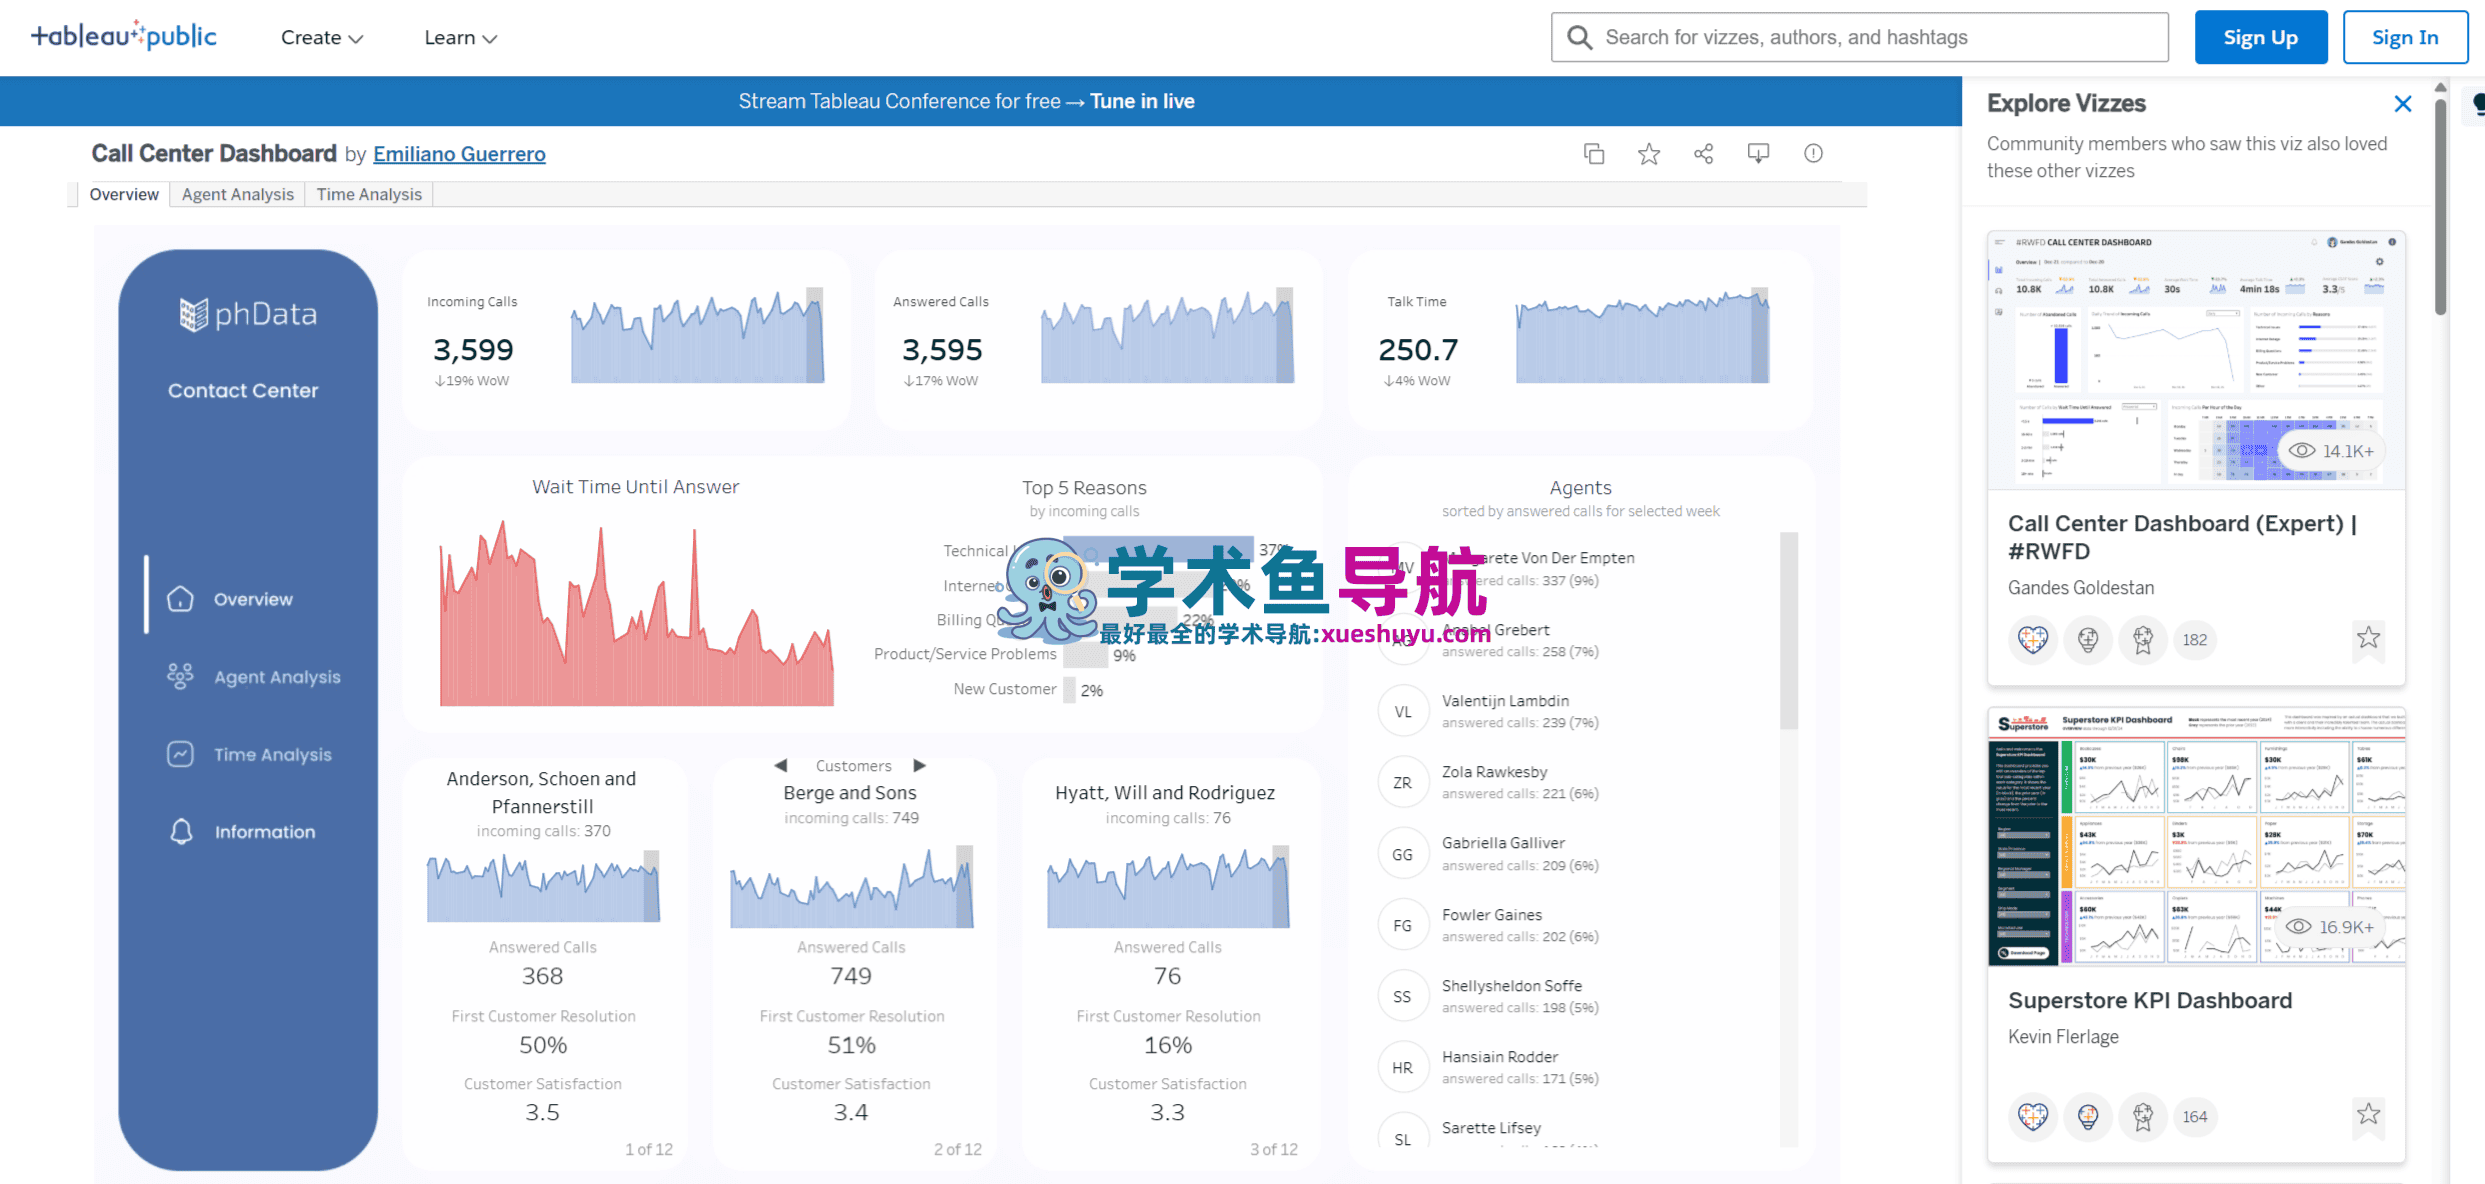
Task: Click the award reaction on the Superstore KPI card
Action: (x=2142, y=1116)
